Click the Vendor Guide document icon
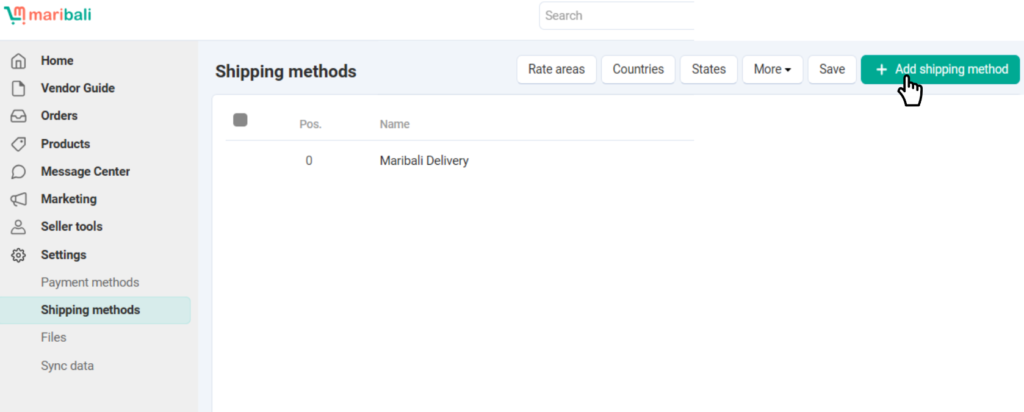This screenshot has width=1024, height=412. point(18,88)
